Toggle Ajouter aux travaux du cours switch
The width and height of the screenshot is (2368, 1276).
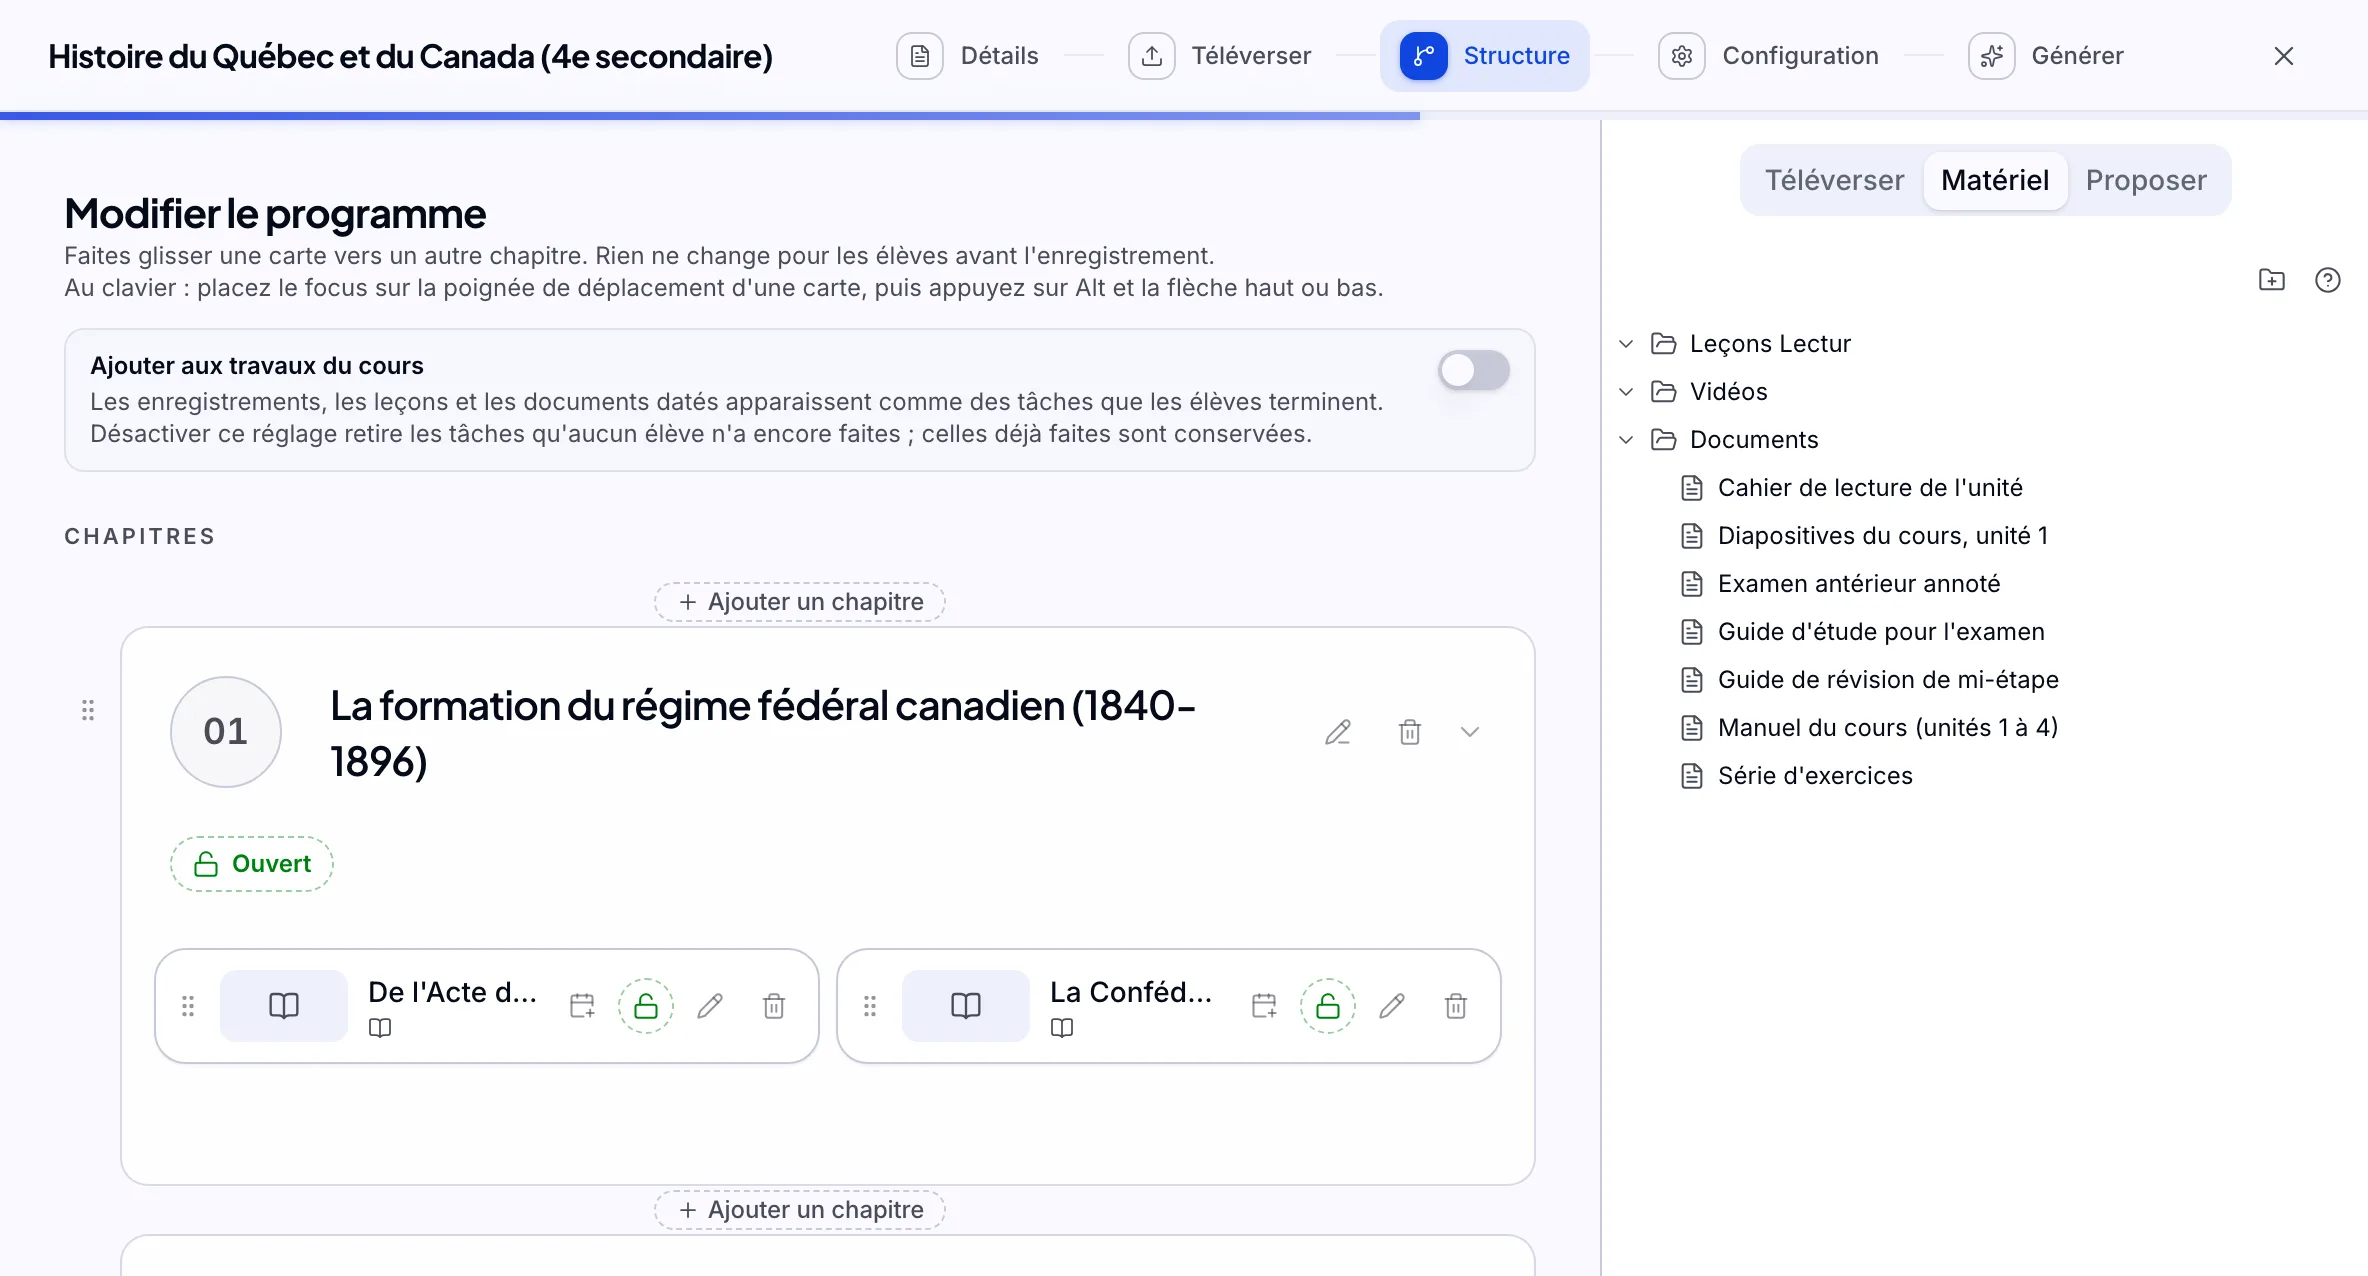click(1474, 370)
